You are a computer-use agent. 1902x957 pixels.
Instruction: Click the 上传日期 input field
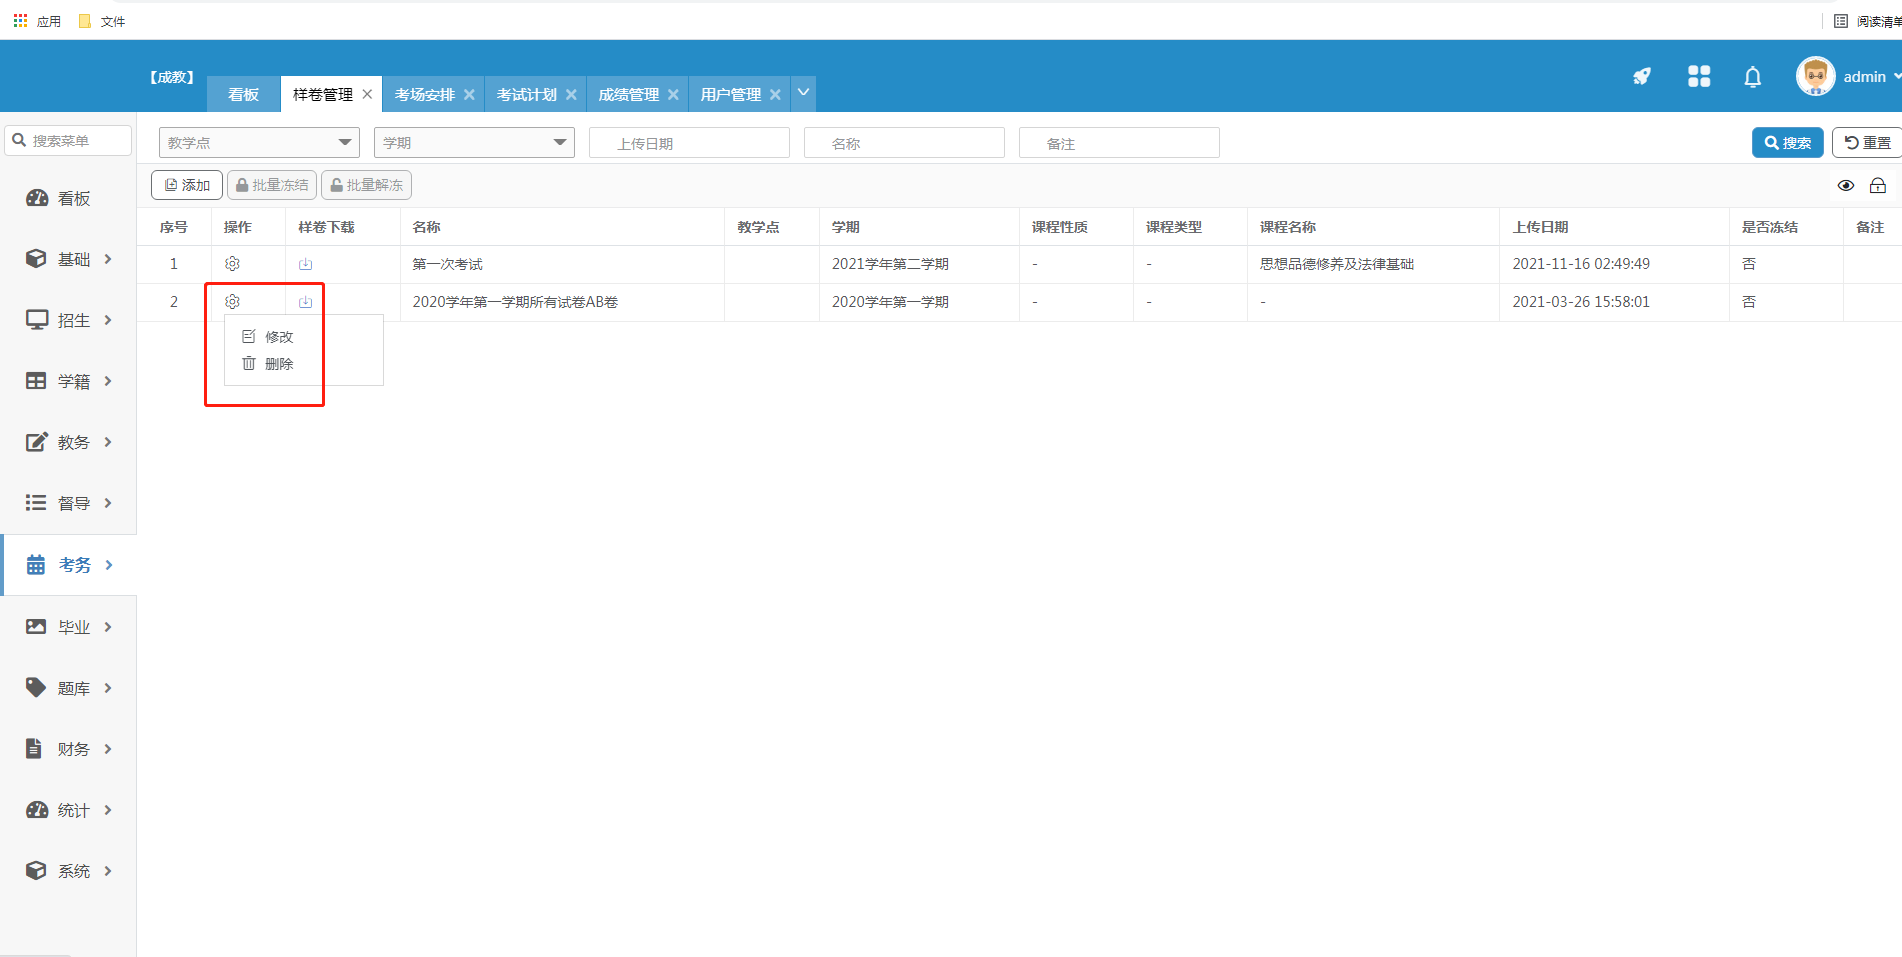[x=689, y=143]
